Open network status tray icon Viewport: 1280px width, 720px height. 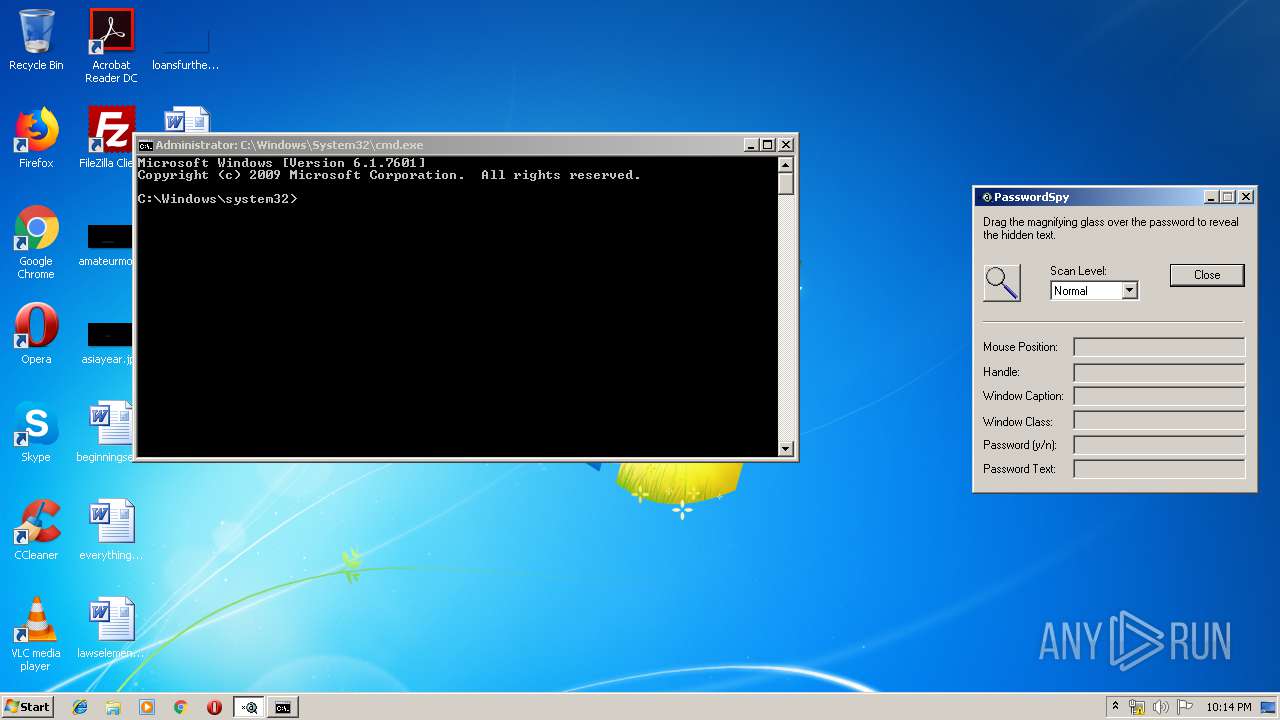(1137, 707)
